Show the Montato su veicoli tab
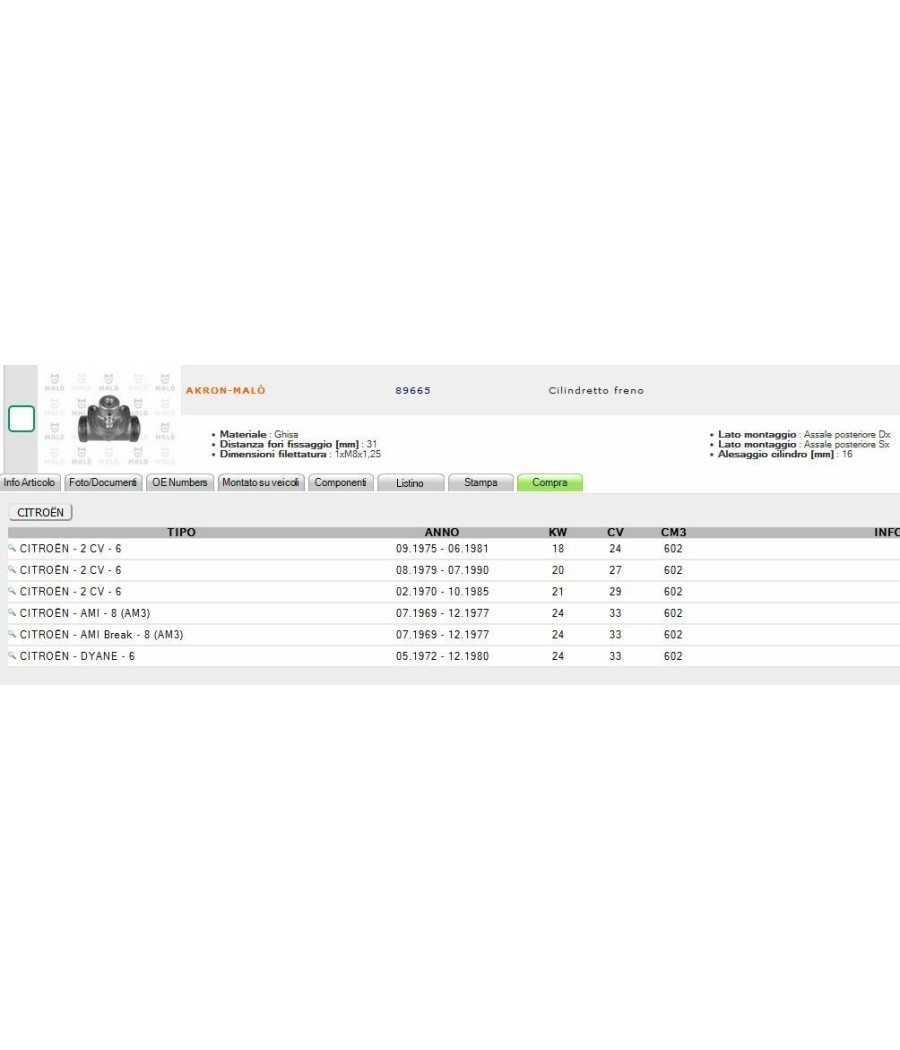 (x=261, y=482)
